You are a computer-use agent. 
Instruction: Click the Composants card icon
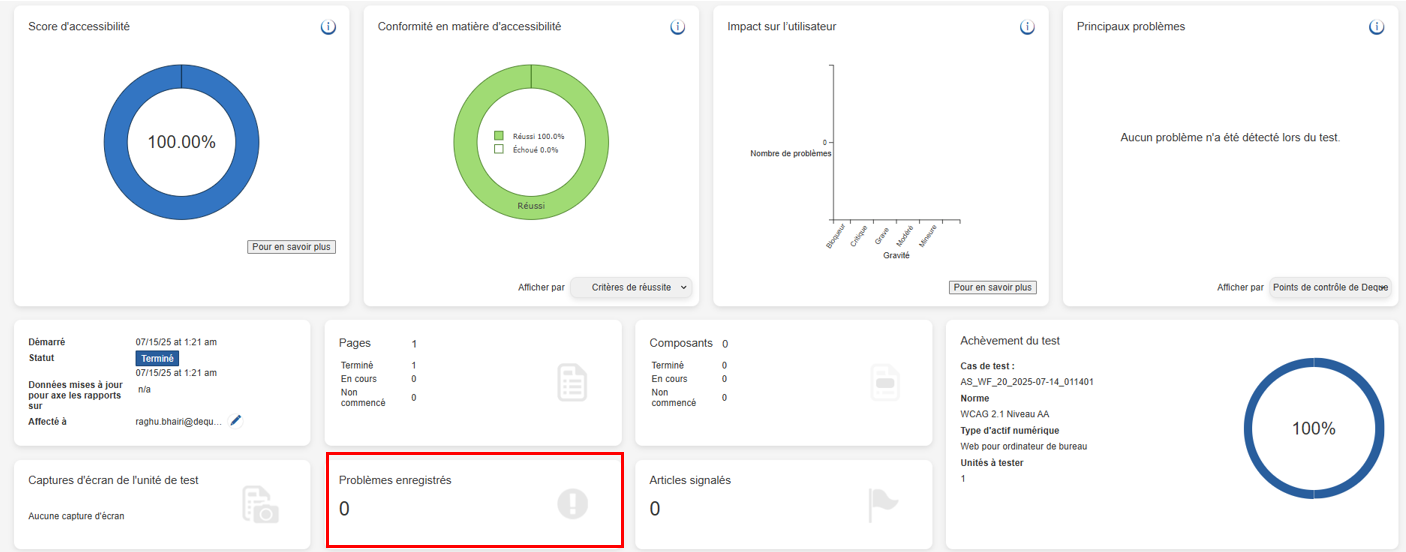(884, 383)
